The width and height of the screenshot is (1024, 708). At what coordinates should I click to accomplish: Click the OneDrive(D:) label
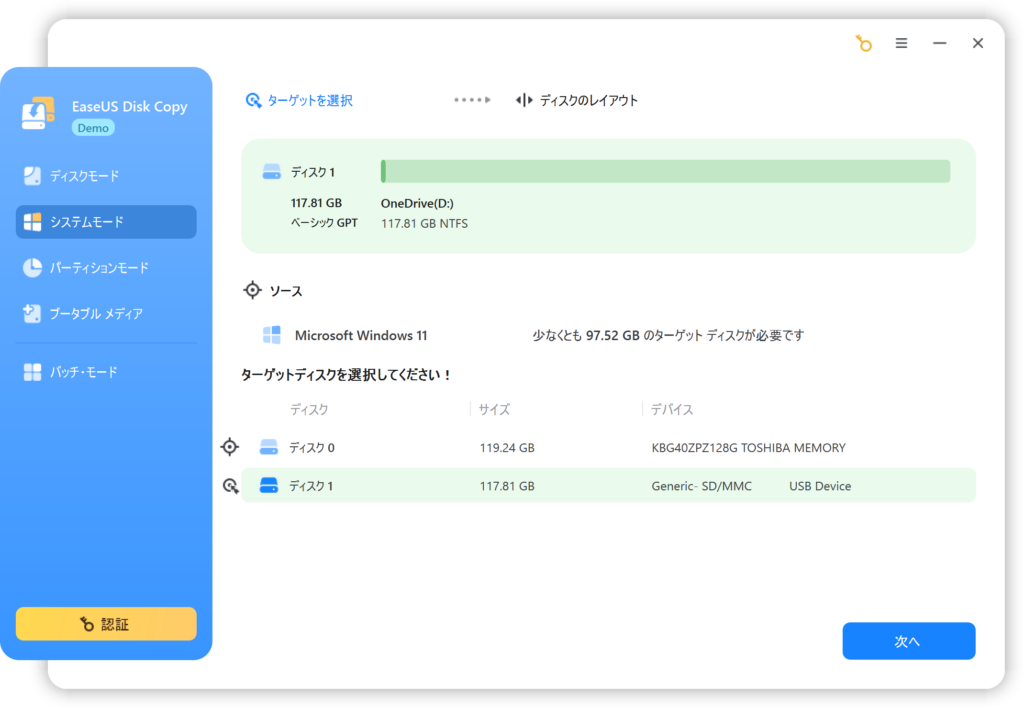pos(417,203)
